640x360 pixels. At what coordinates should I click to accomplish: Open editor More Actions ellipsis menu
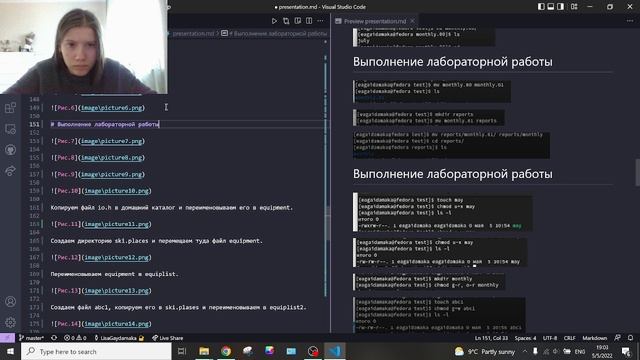pyautogui.click(x=321, y=21)
